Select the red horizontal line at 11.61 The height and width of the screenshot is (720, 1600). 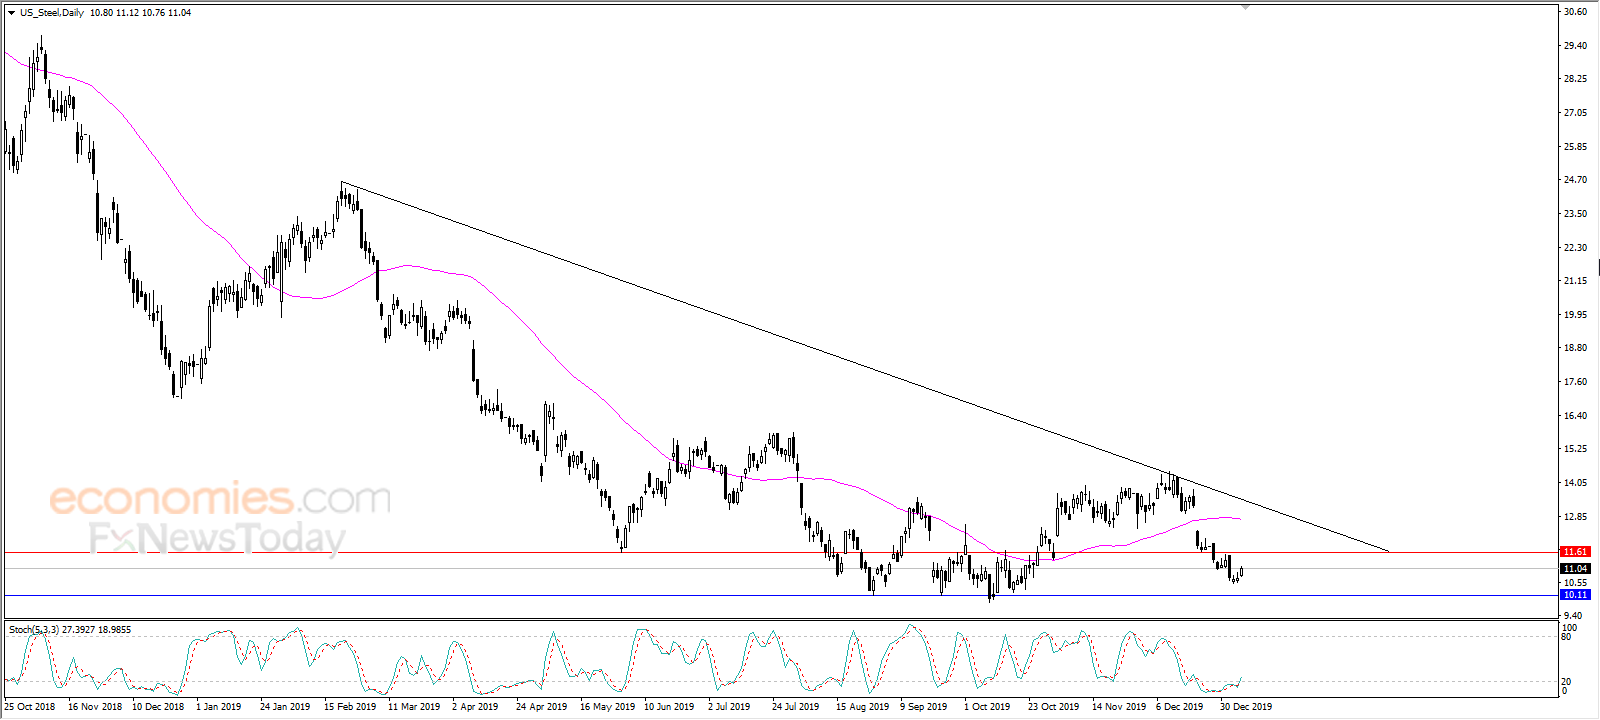click(780, 552)
